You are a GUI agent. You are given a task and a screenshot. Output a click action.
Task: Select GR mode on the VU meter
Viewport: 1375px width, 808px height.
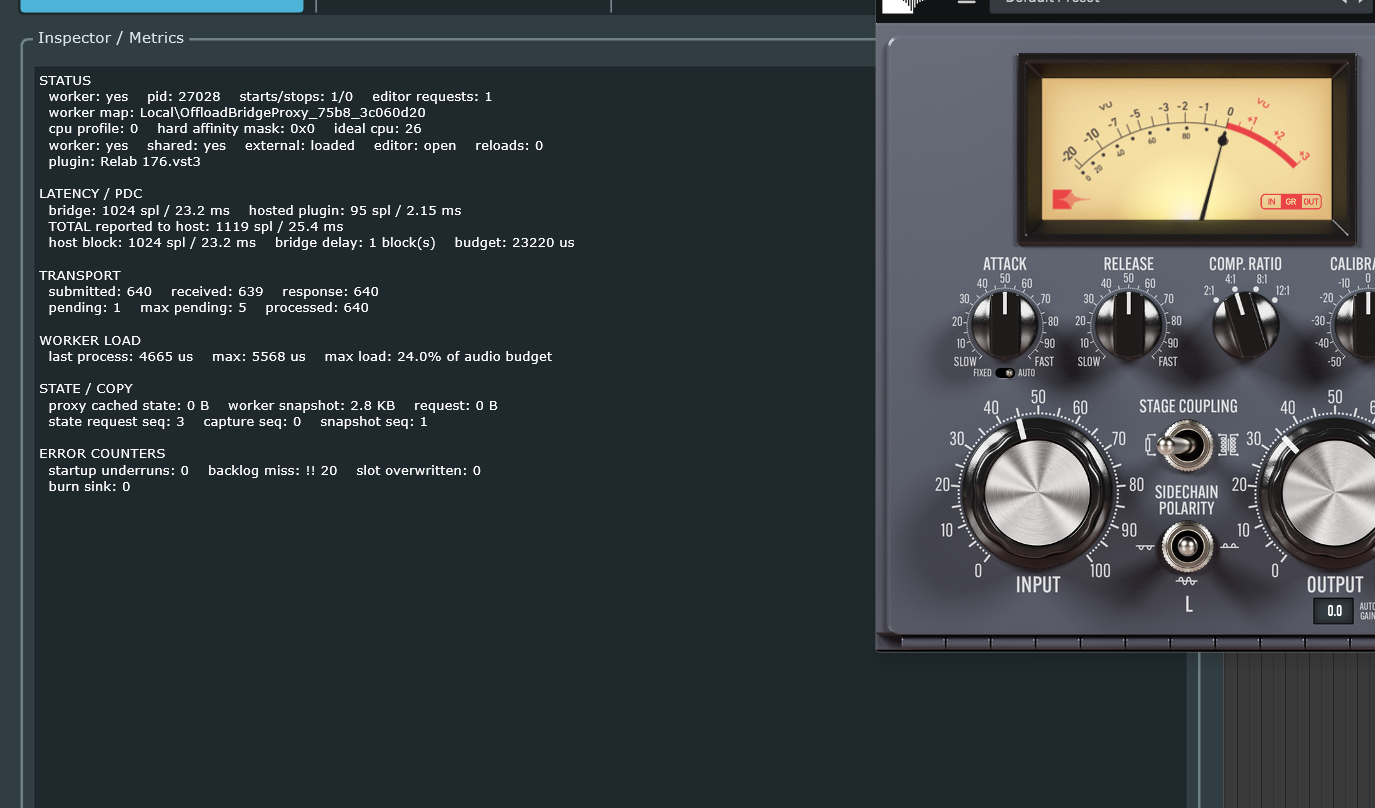(1291, 201)
